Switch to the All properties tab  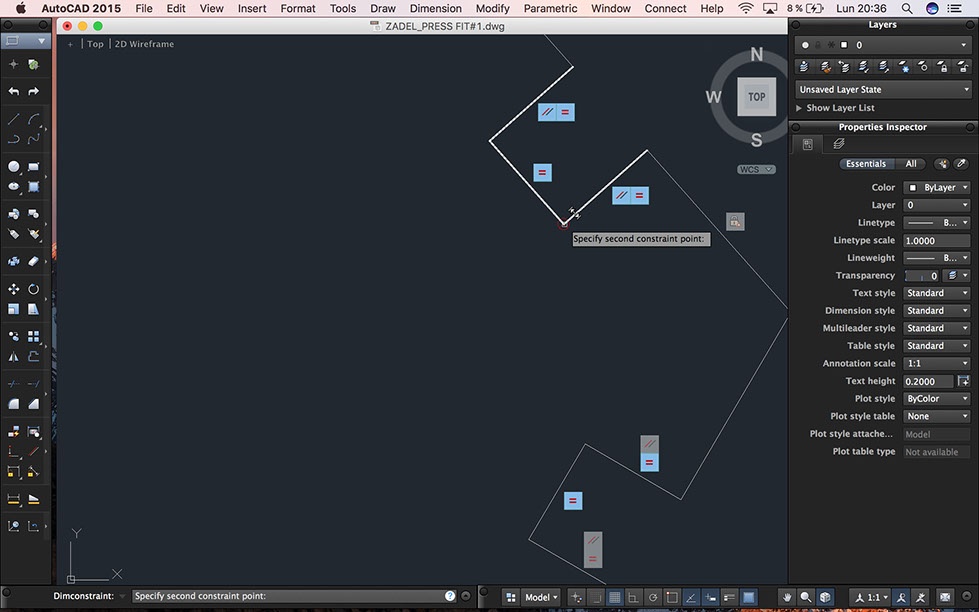(x=911, y=164)
